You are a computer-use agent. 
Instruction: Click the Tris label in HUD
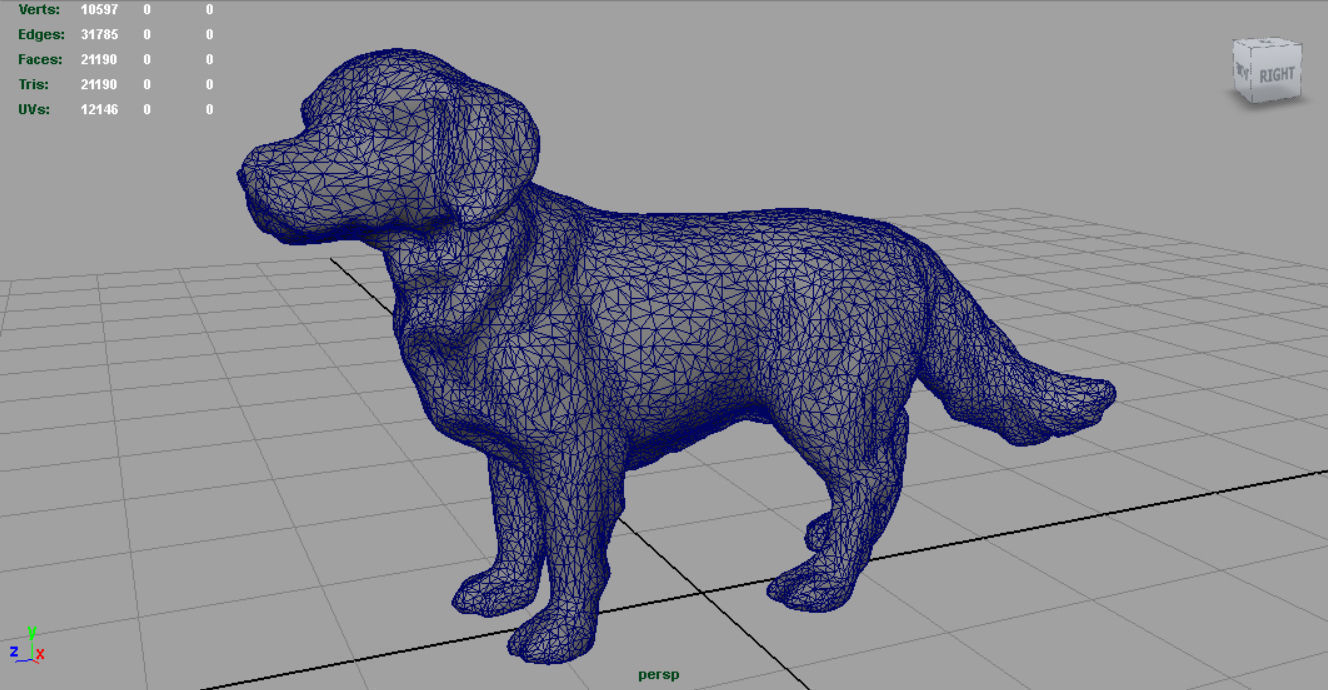(x=33, y=84)
